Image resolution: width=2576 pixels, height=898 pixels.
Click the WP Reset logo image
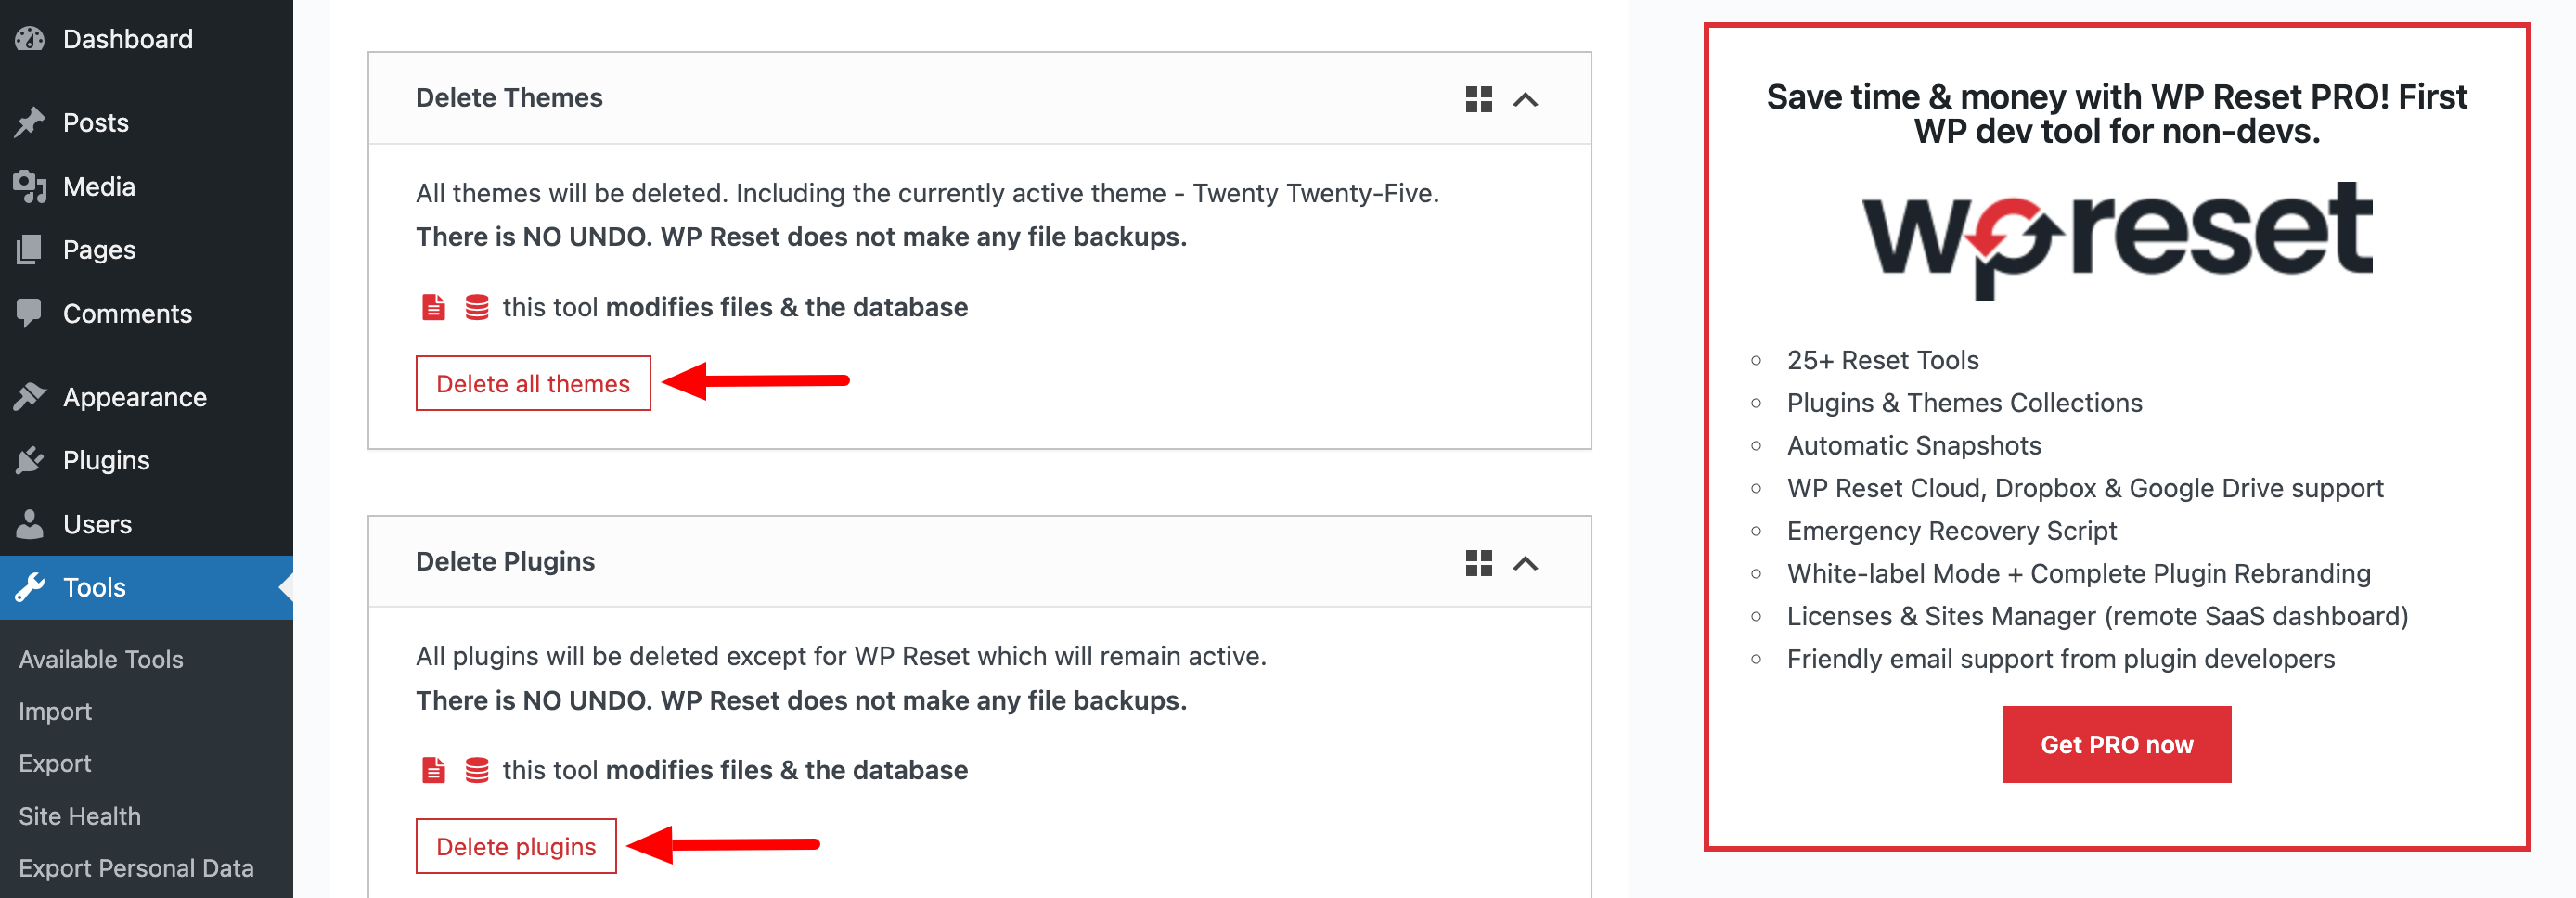2116,238
